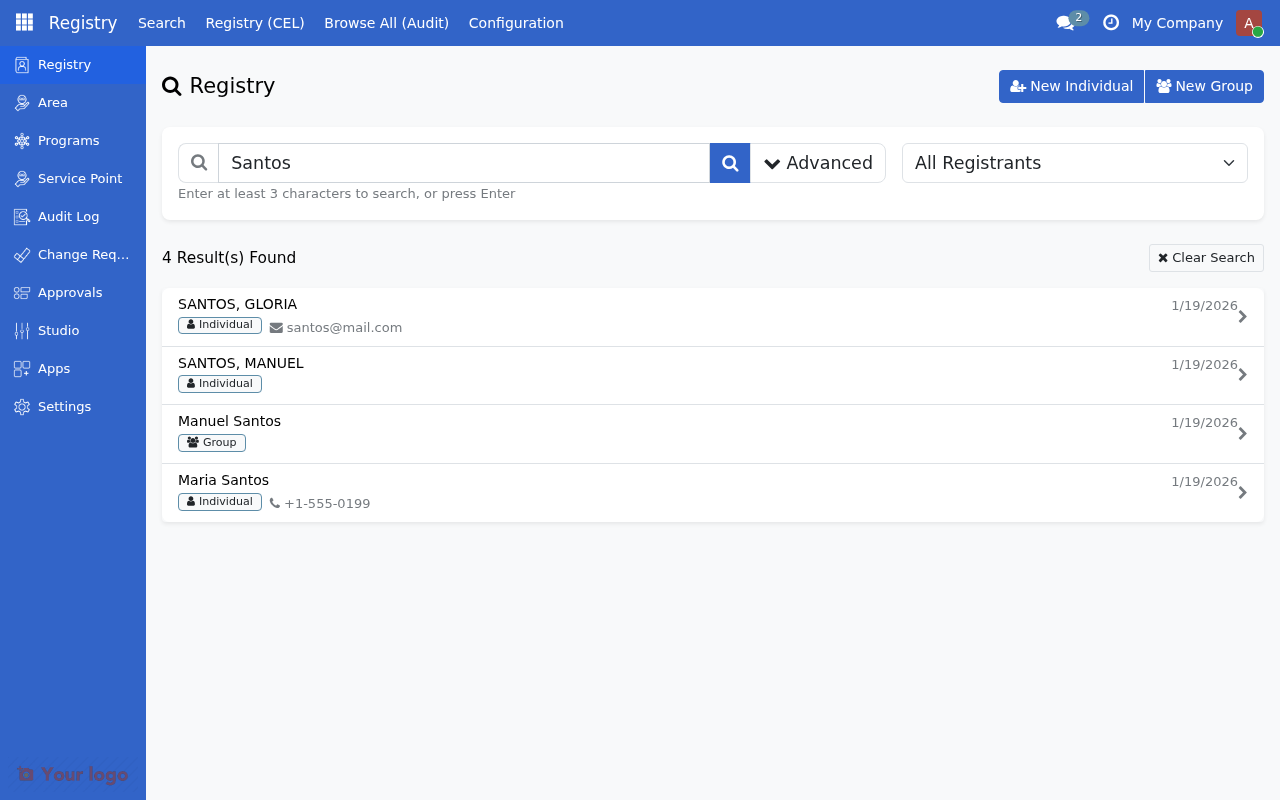The image size is (1280, 800).
Task: Select Approvals in the left sidebar
Action: pos(70,292)
